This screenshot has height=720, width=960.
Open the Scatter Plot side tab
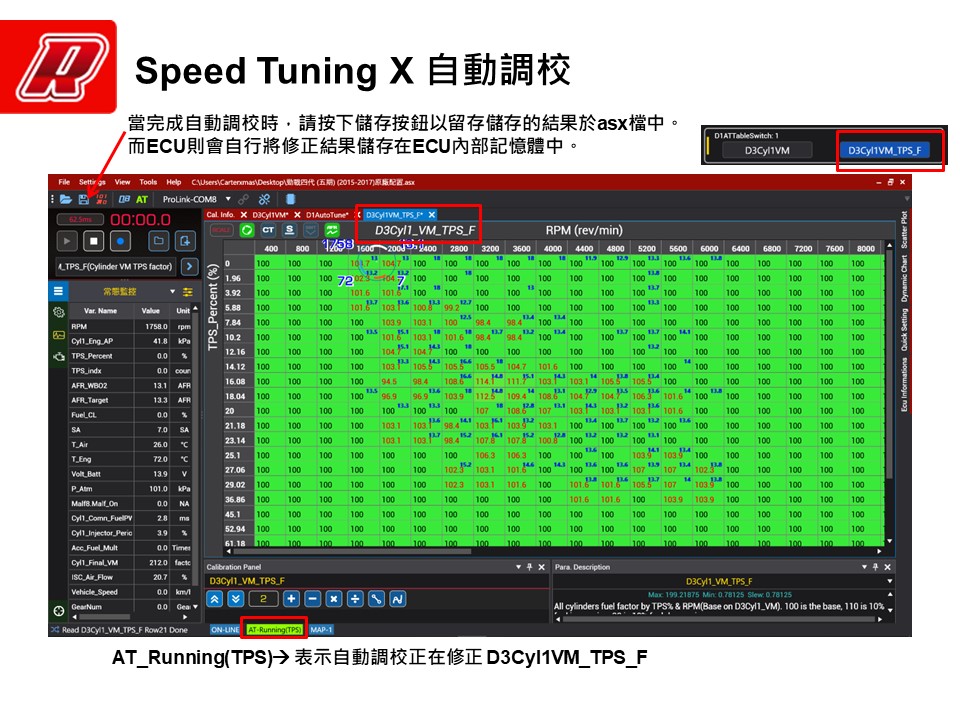pos(904,230)
